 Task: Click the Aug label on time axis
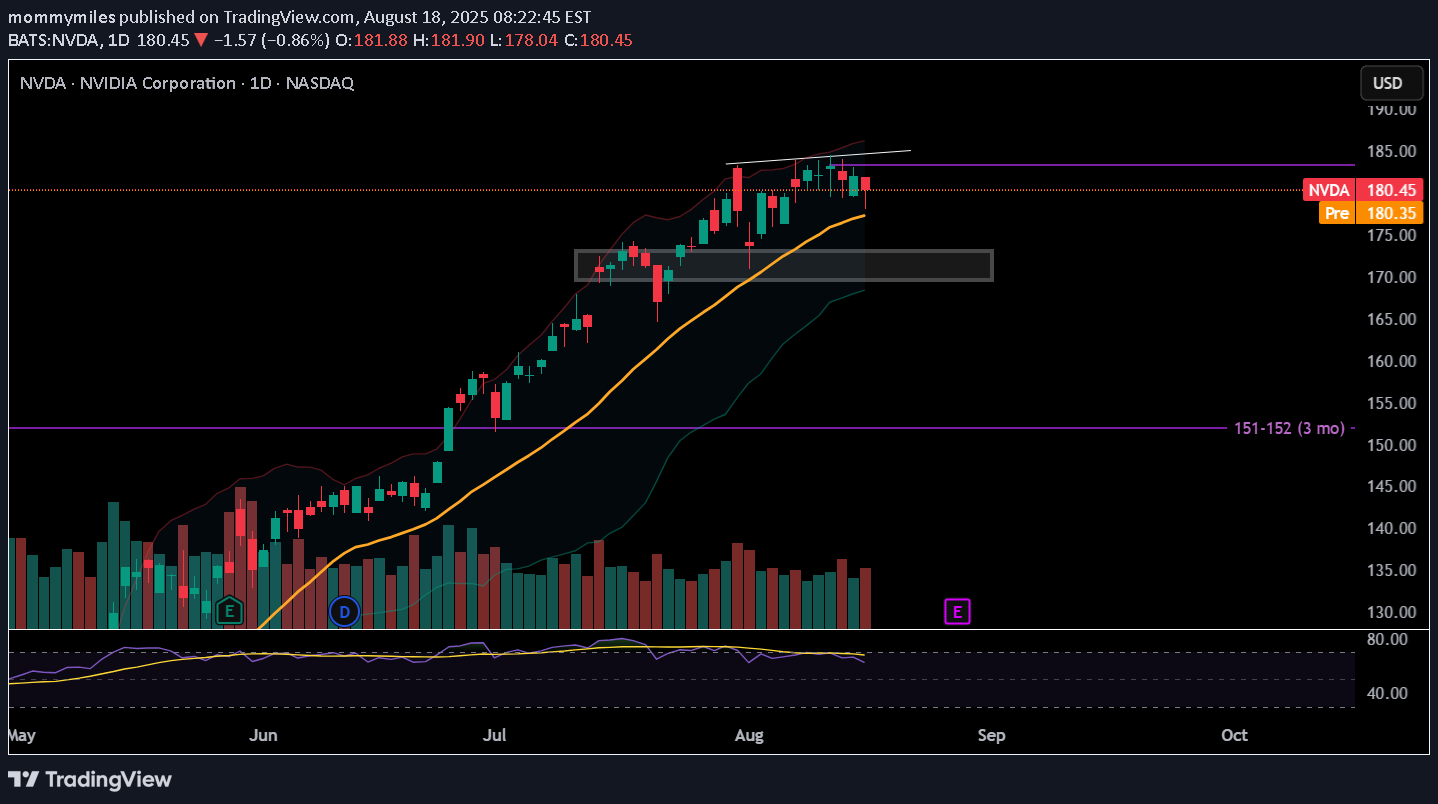[748, 736]
